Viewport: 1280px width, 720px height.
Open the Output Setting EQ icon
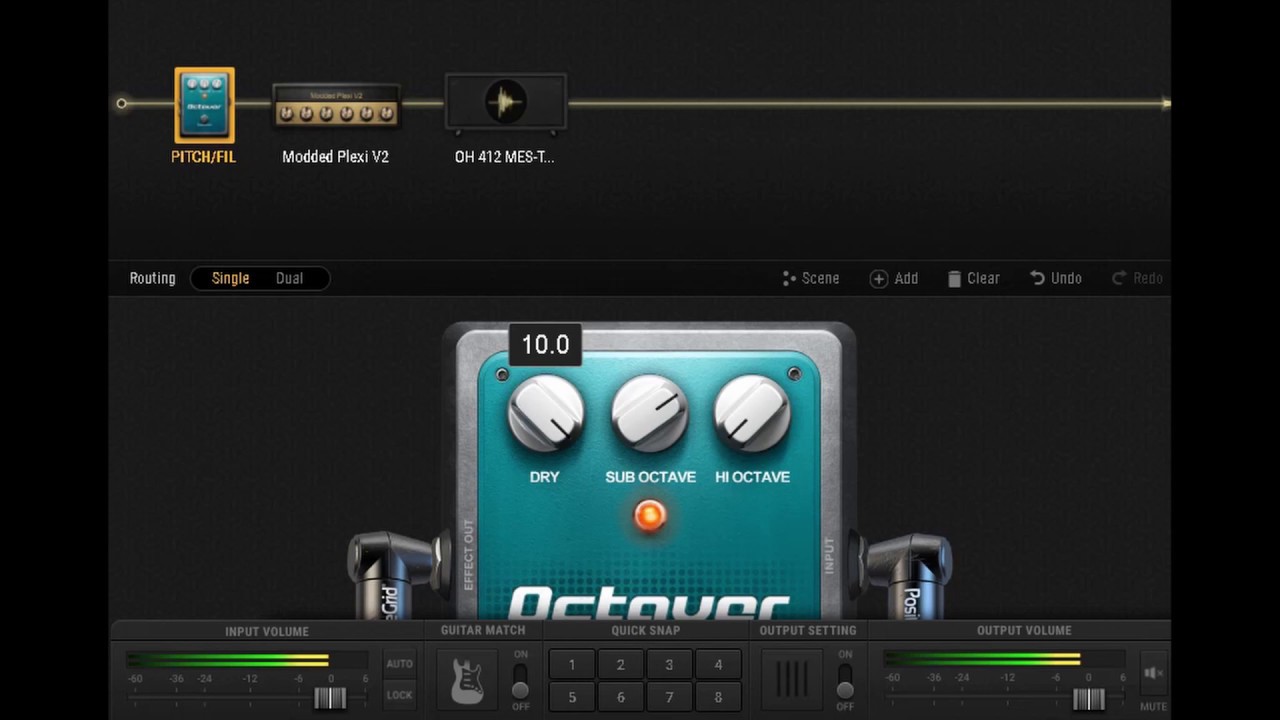792,679
